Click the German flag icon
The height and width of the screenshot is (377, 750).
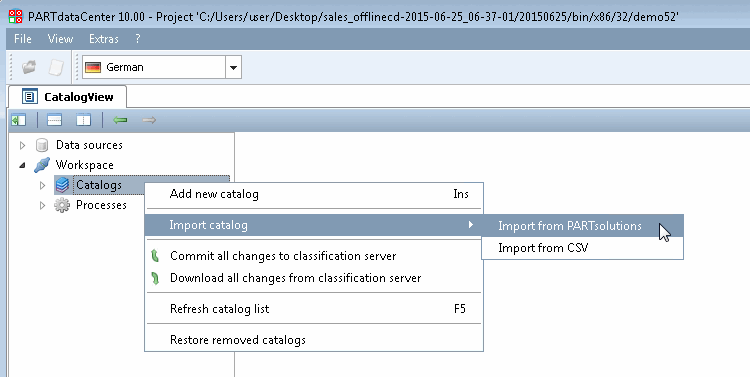coord(93,67)
